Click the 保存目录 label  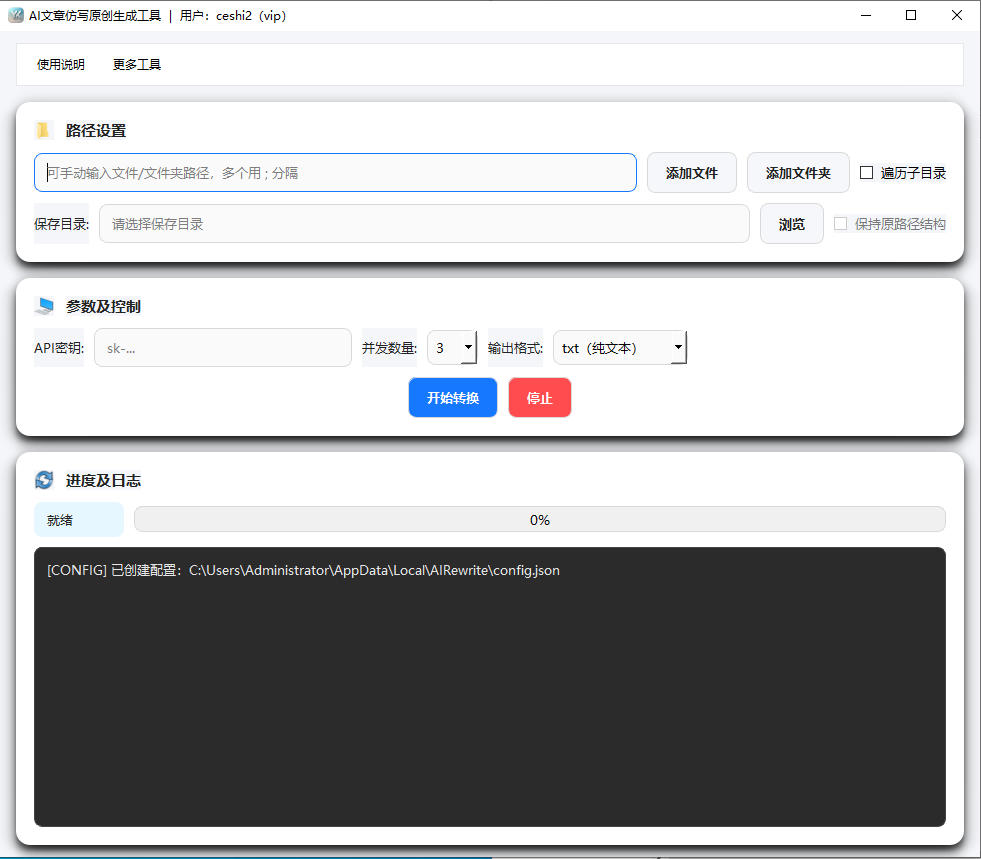click(61, 223)
